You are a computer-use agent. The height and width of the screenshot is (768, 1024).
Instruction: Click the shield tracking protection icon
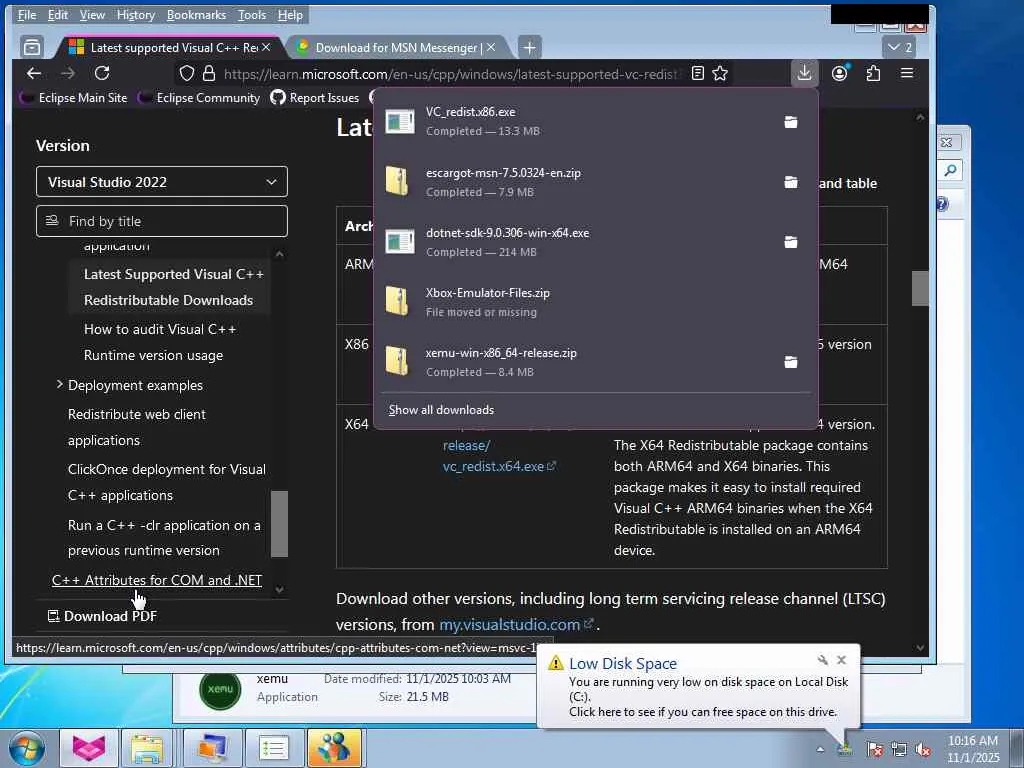187,74
